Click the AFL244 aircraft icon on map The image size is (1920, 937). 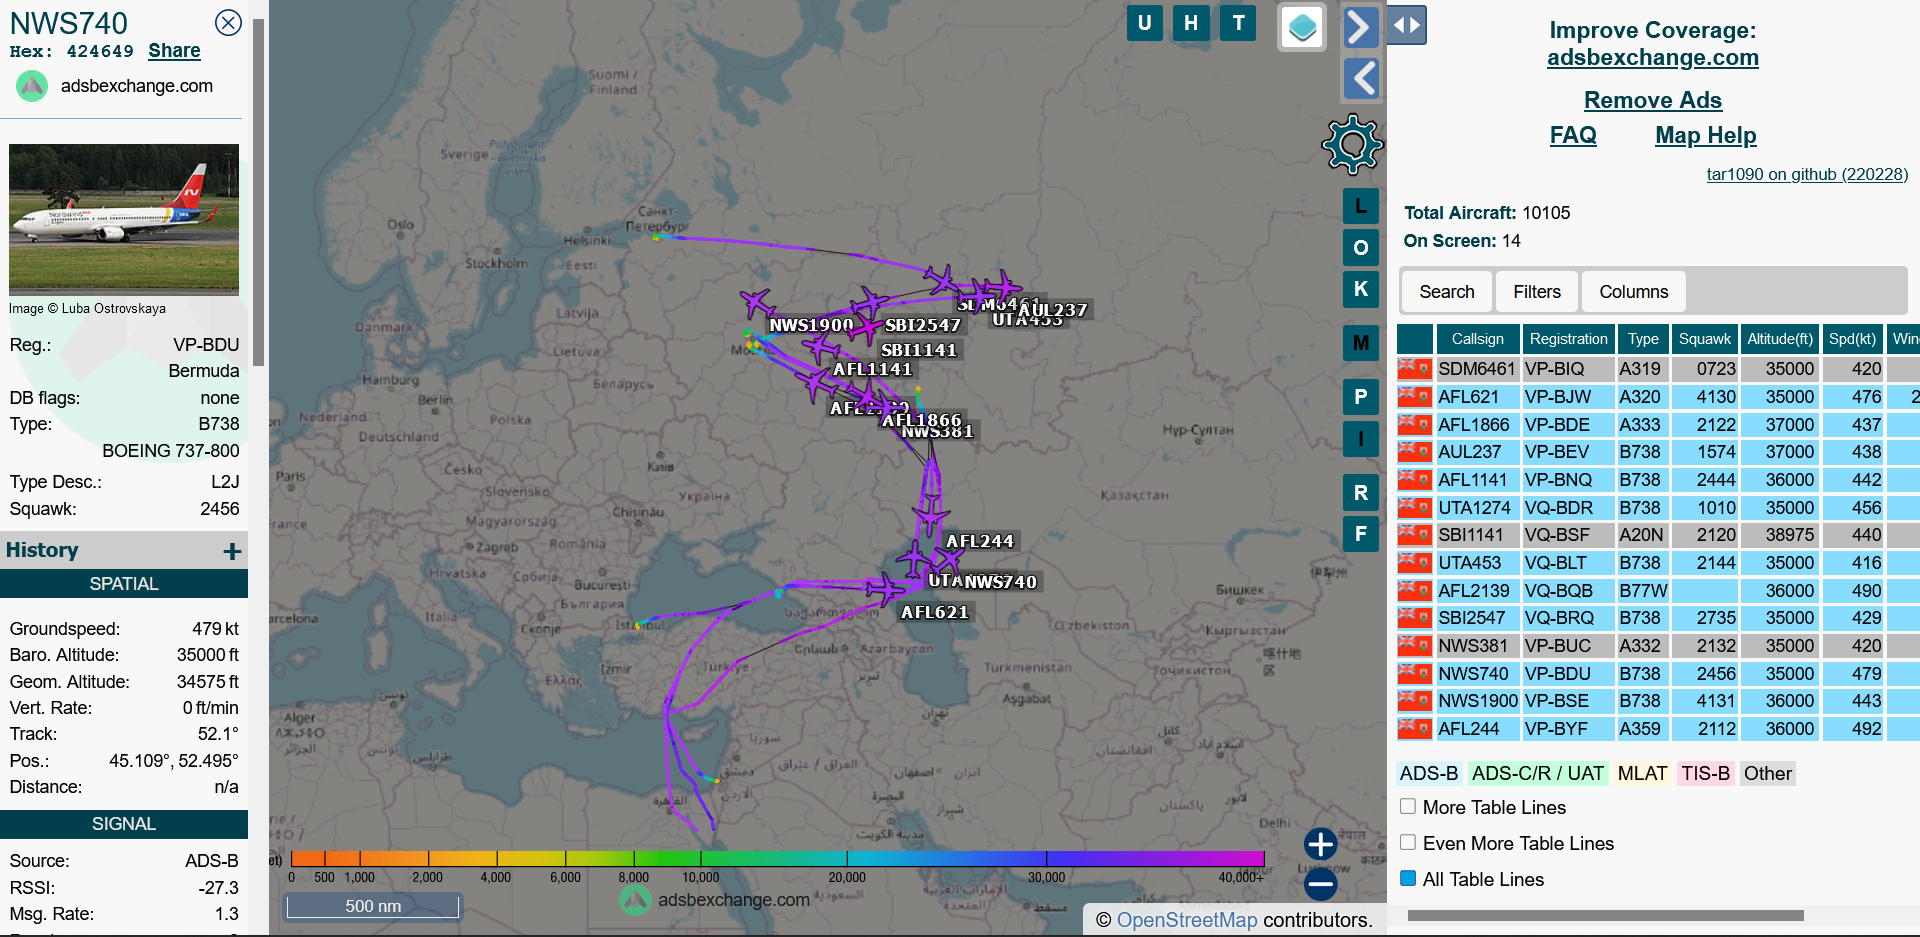(x=931, y=517)
